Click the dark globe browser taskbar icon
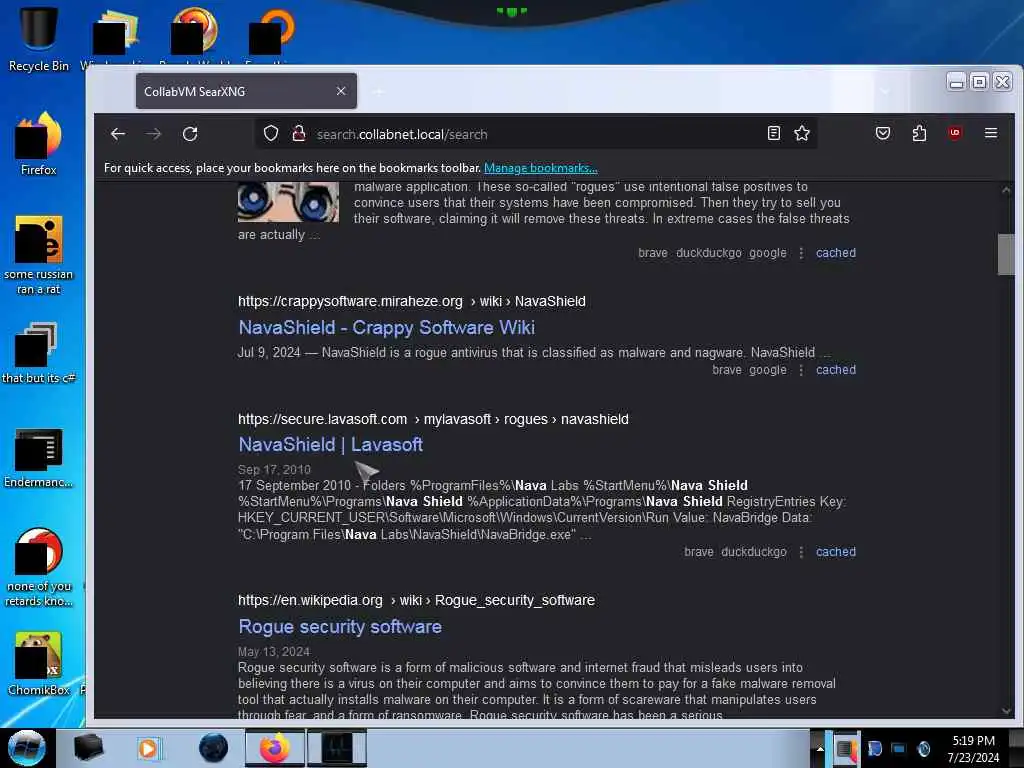This screenshot has width=1024, height=768. [213, 748]
